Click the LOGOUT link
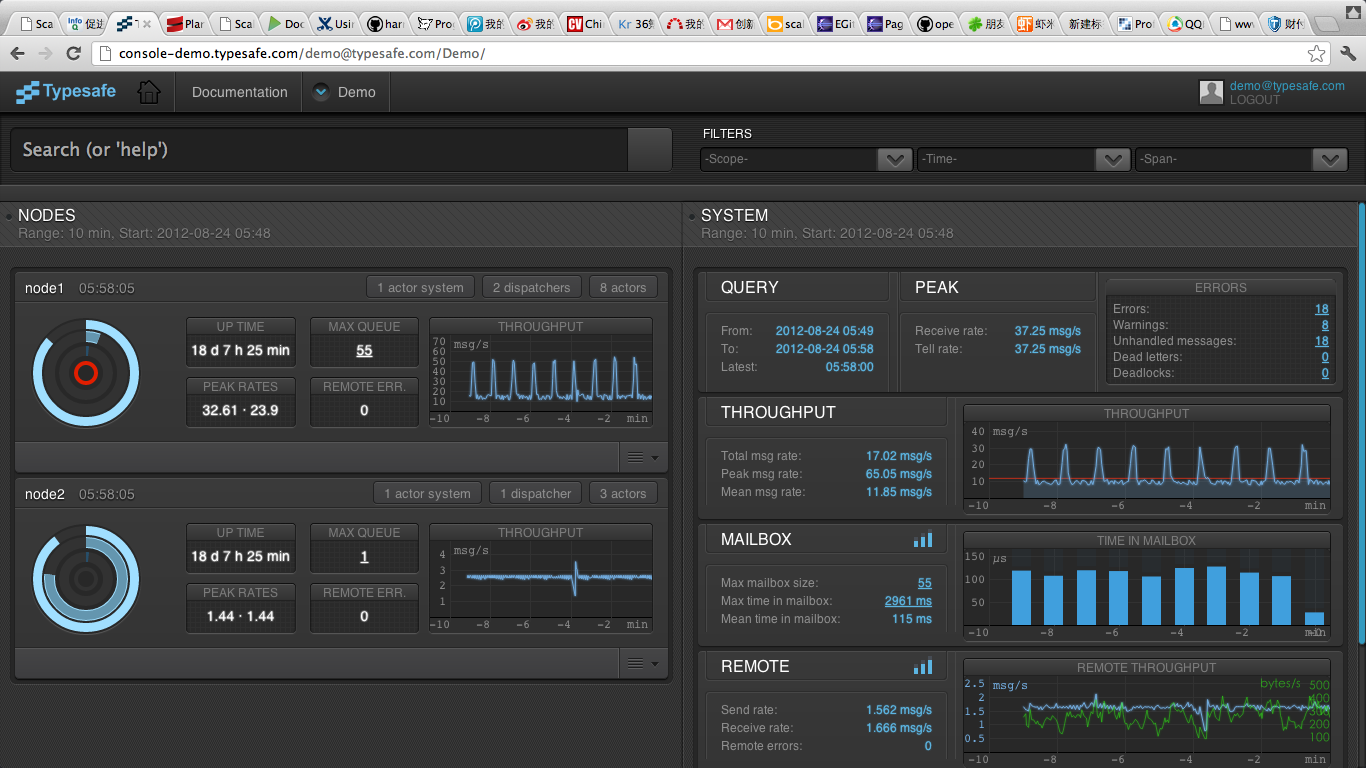Viewport: 1366px width, 768px height. tap(1254, 100)
